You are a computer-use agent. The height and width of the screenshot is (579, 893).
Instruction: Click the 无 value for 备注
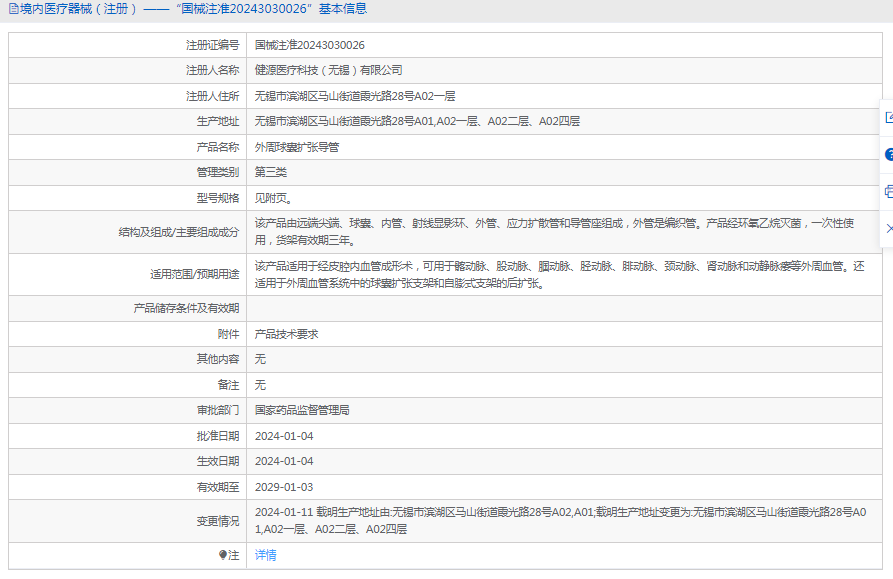(260, 385)
